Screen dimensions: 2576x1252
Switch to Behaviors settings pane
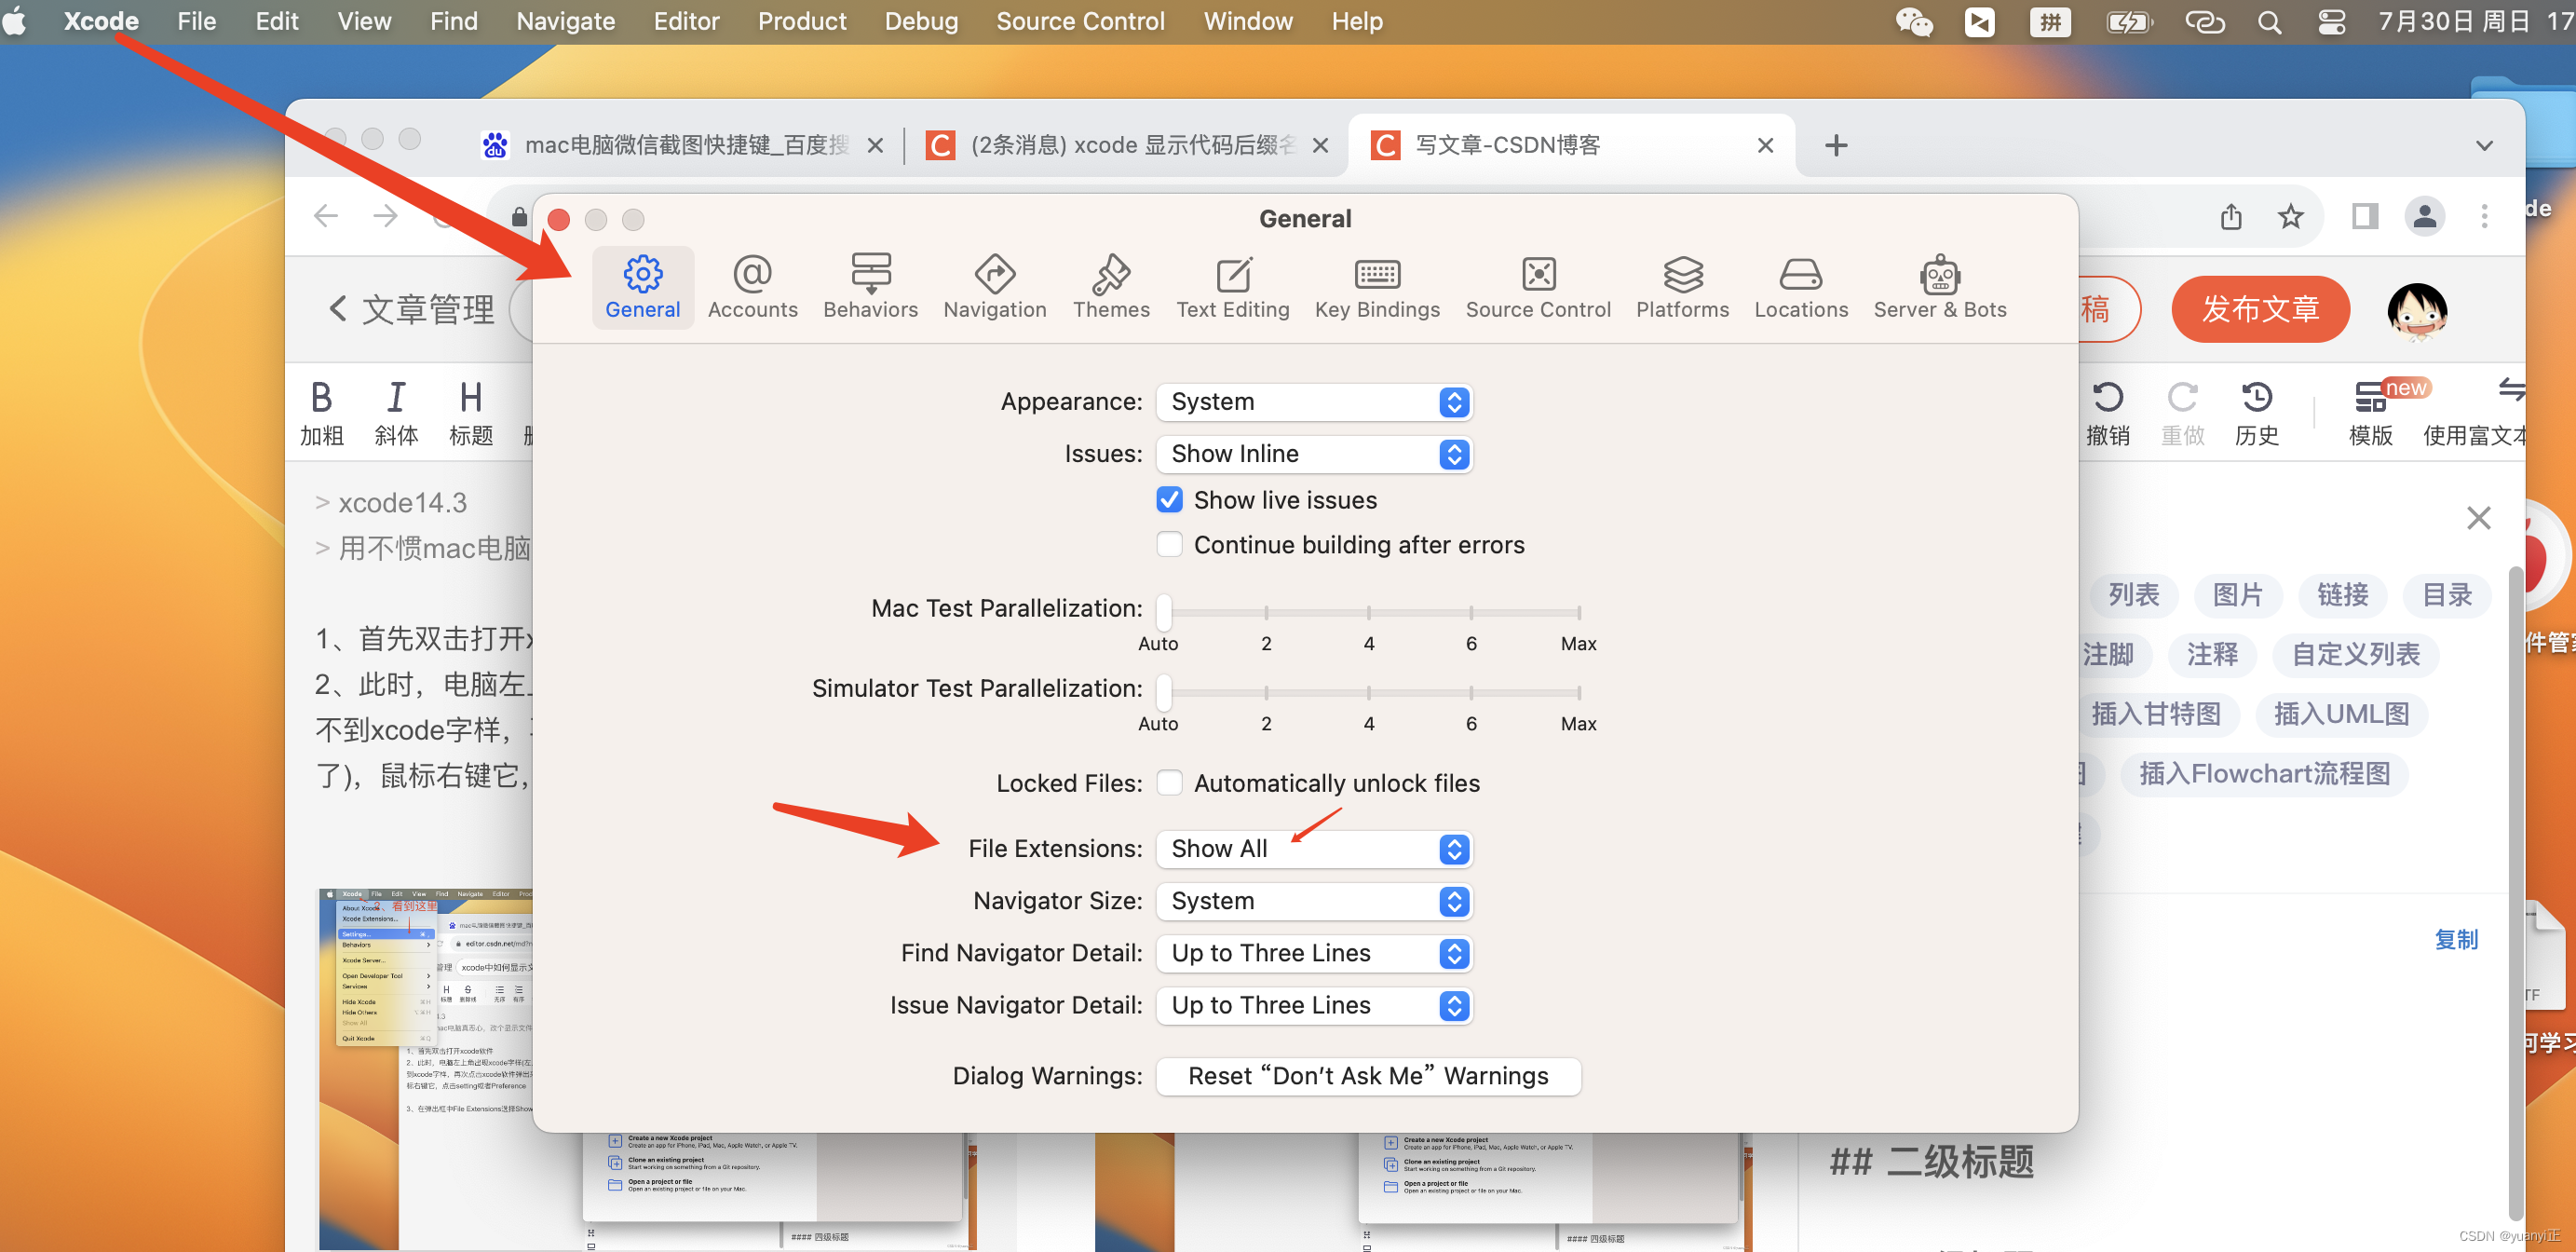tap(870, 286)
